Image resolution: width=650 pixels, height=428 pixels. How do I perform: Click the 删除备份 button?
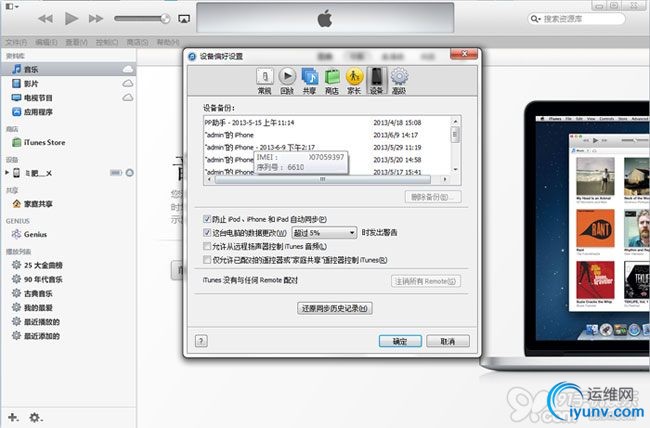pyautogui.click(x=433, y=197)
